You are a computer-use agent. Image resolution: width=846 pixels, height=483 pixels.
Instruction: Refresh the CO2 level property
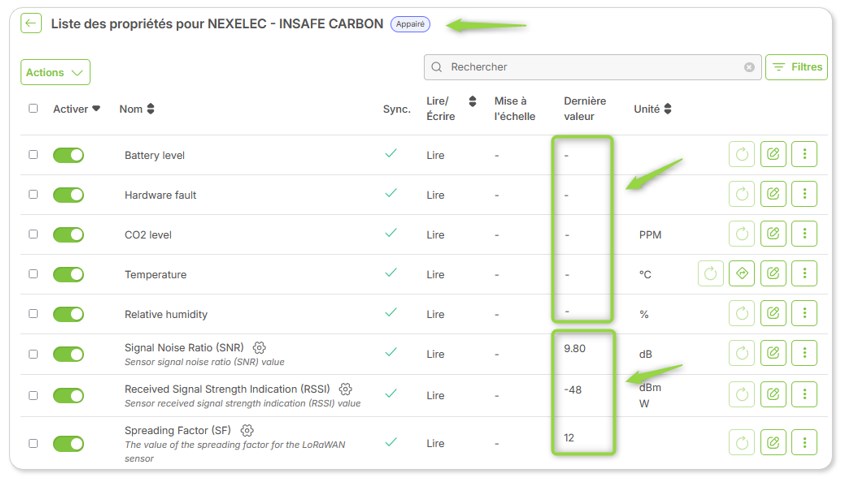742,234
